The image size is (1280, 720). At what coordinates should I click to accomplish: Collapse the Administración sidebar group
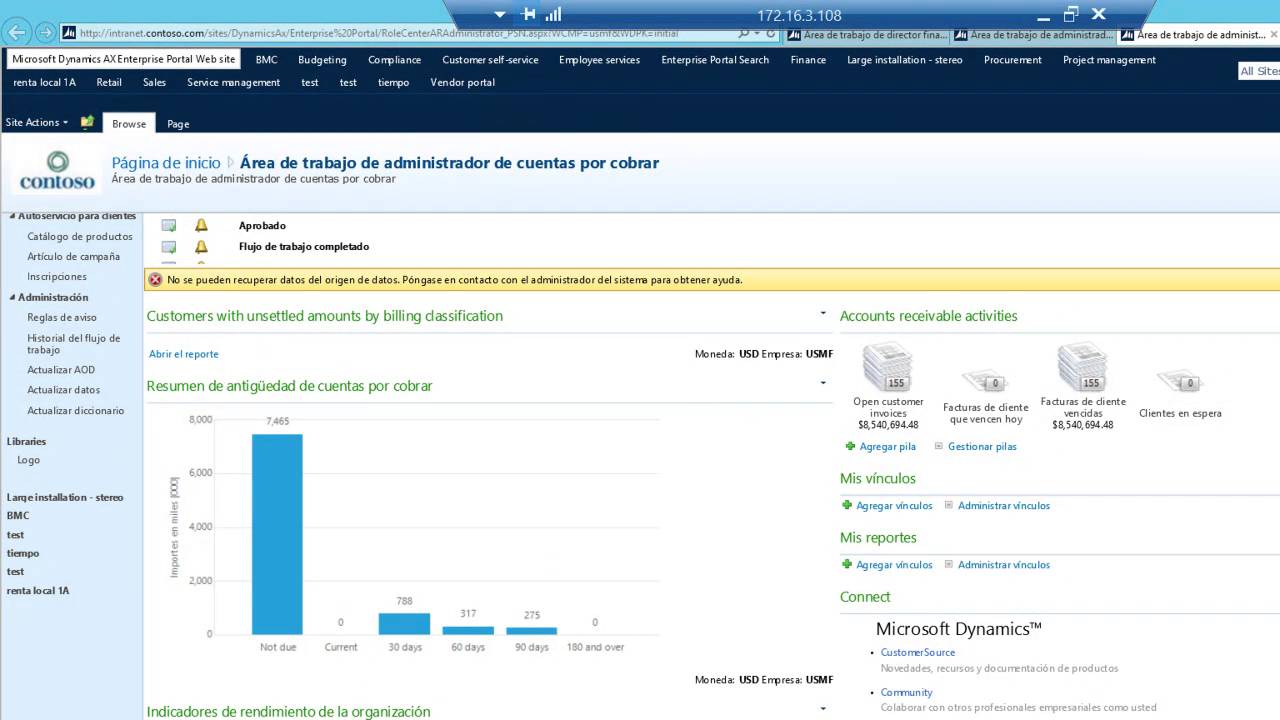click(12, 297)
